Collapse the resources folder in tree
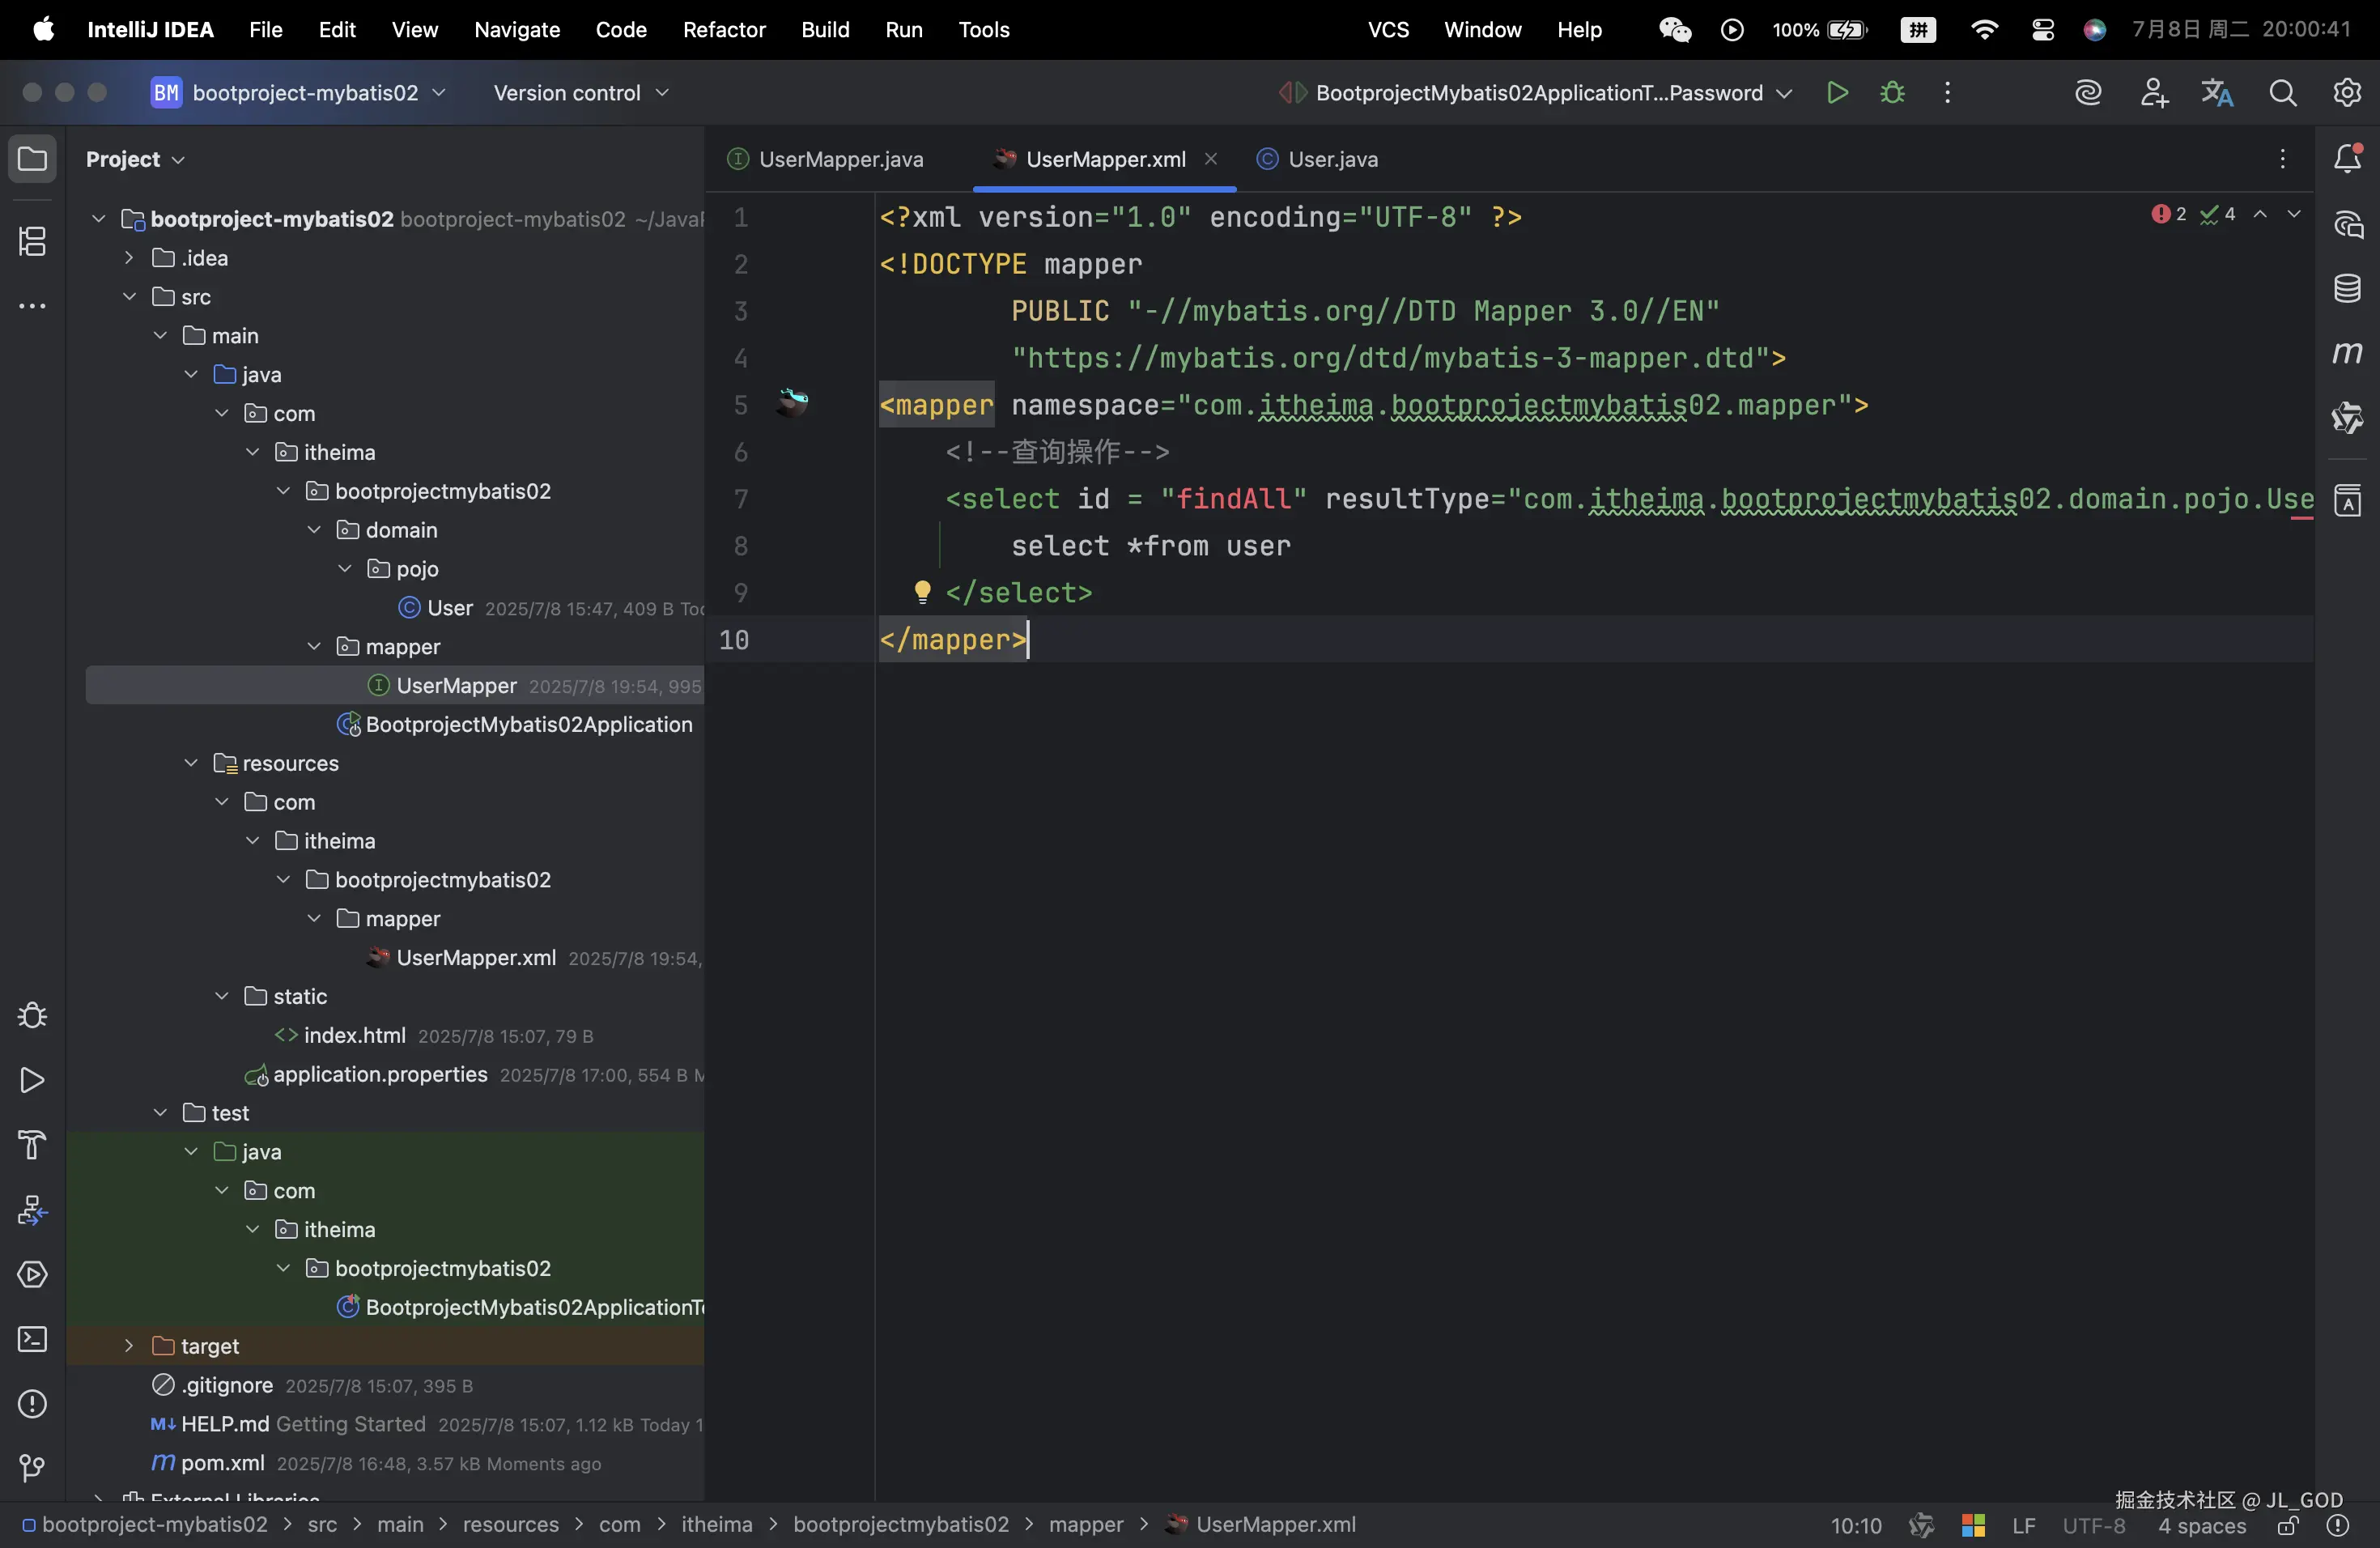This screenshot has height=1548, width=2380. point(191,763)
